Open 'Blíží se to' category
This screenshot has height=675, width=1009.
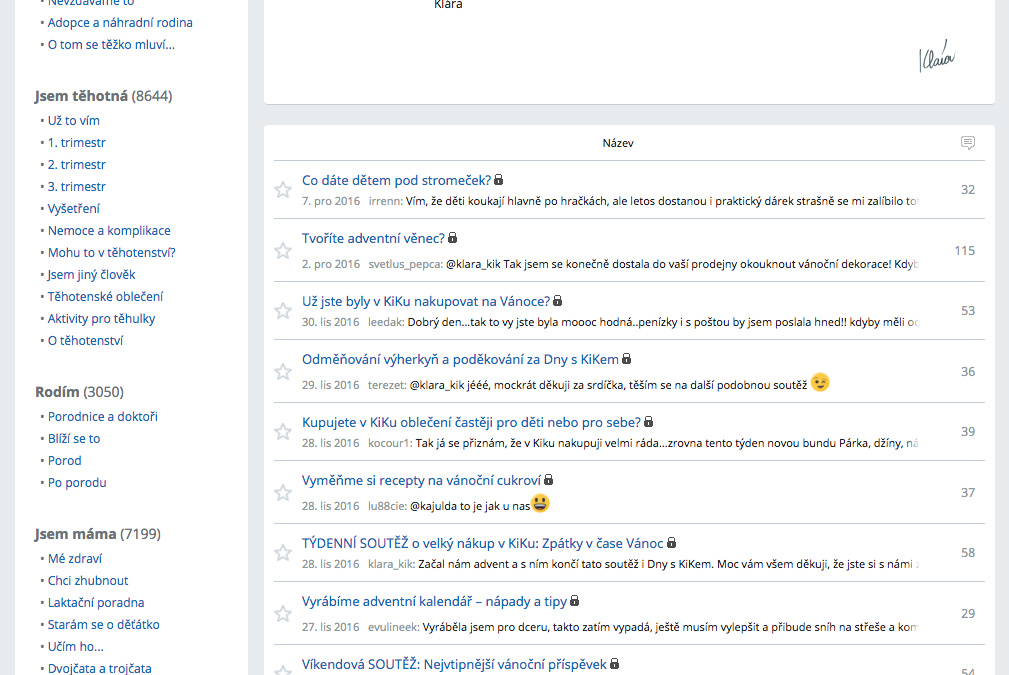click(x=74, y=438)
